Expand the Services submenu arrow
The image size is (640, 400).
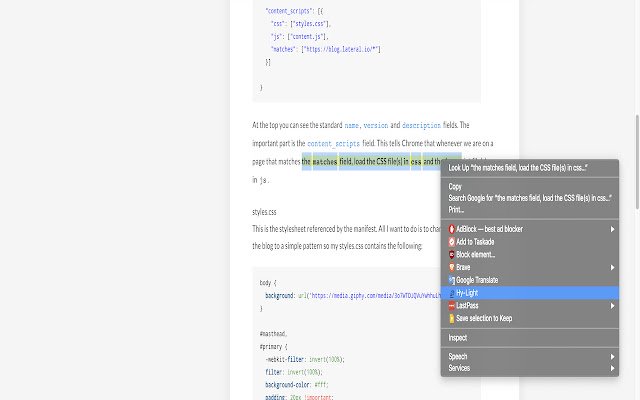[x=612, y=368]
